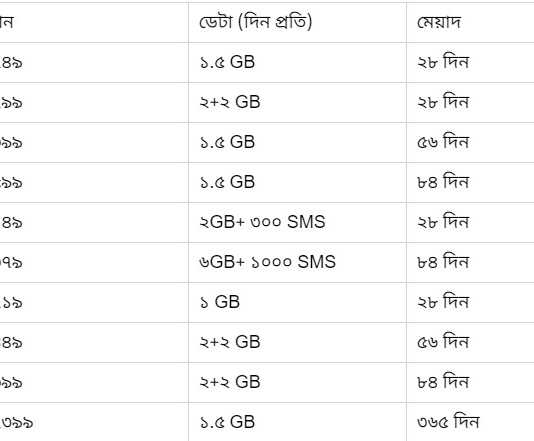Screen dimensions: 534x441
Task: Select ২+২ GB cell beside ৫৬ দিন
Action: pyautogui.click(x=230, y=342)
